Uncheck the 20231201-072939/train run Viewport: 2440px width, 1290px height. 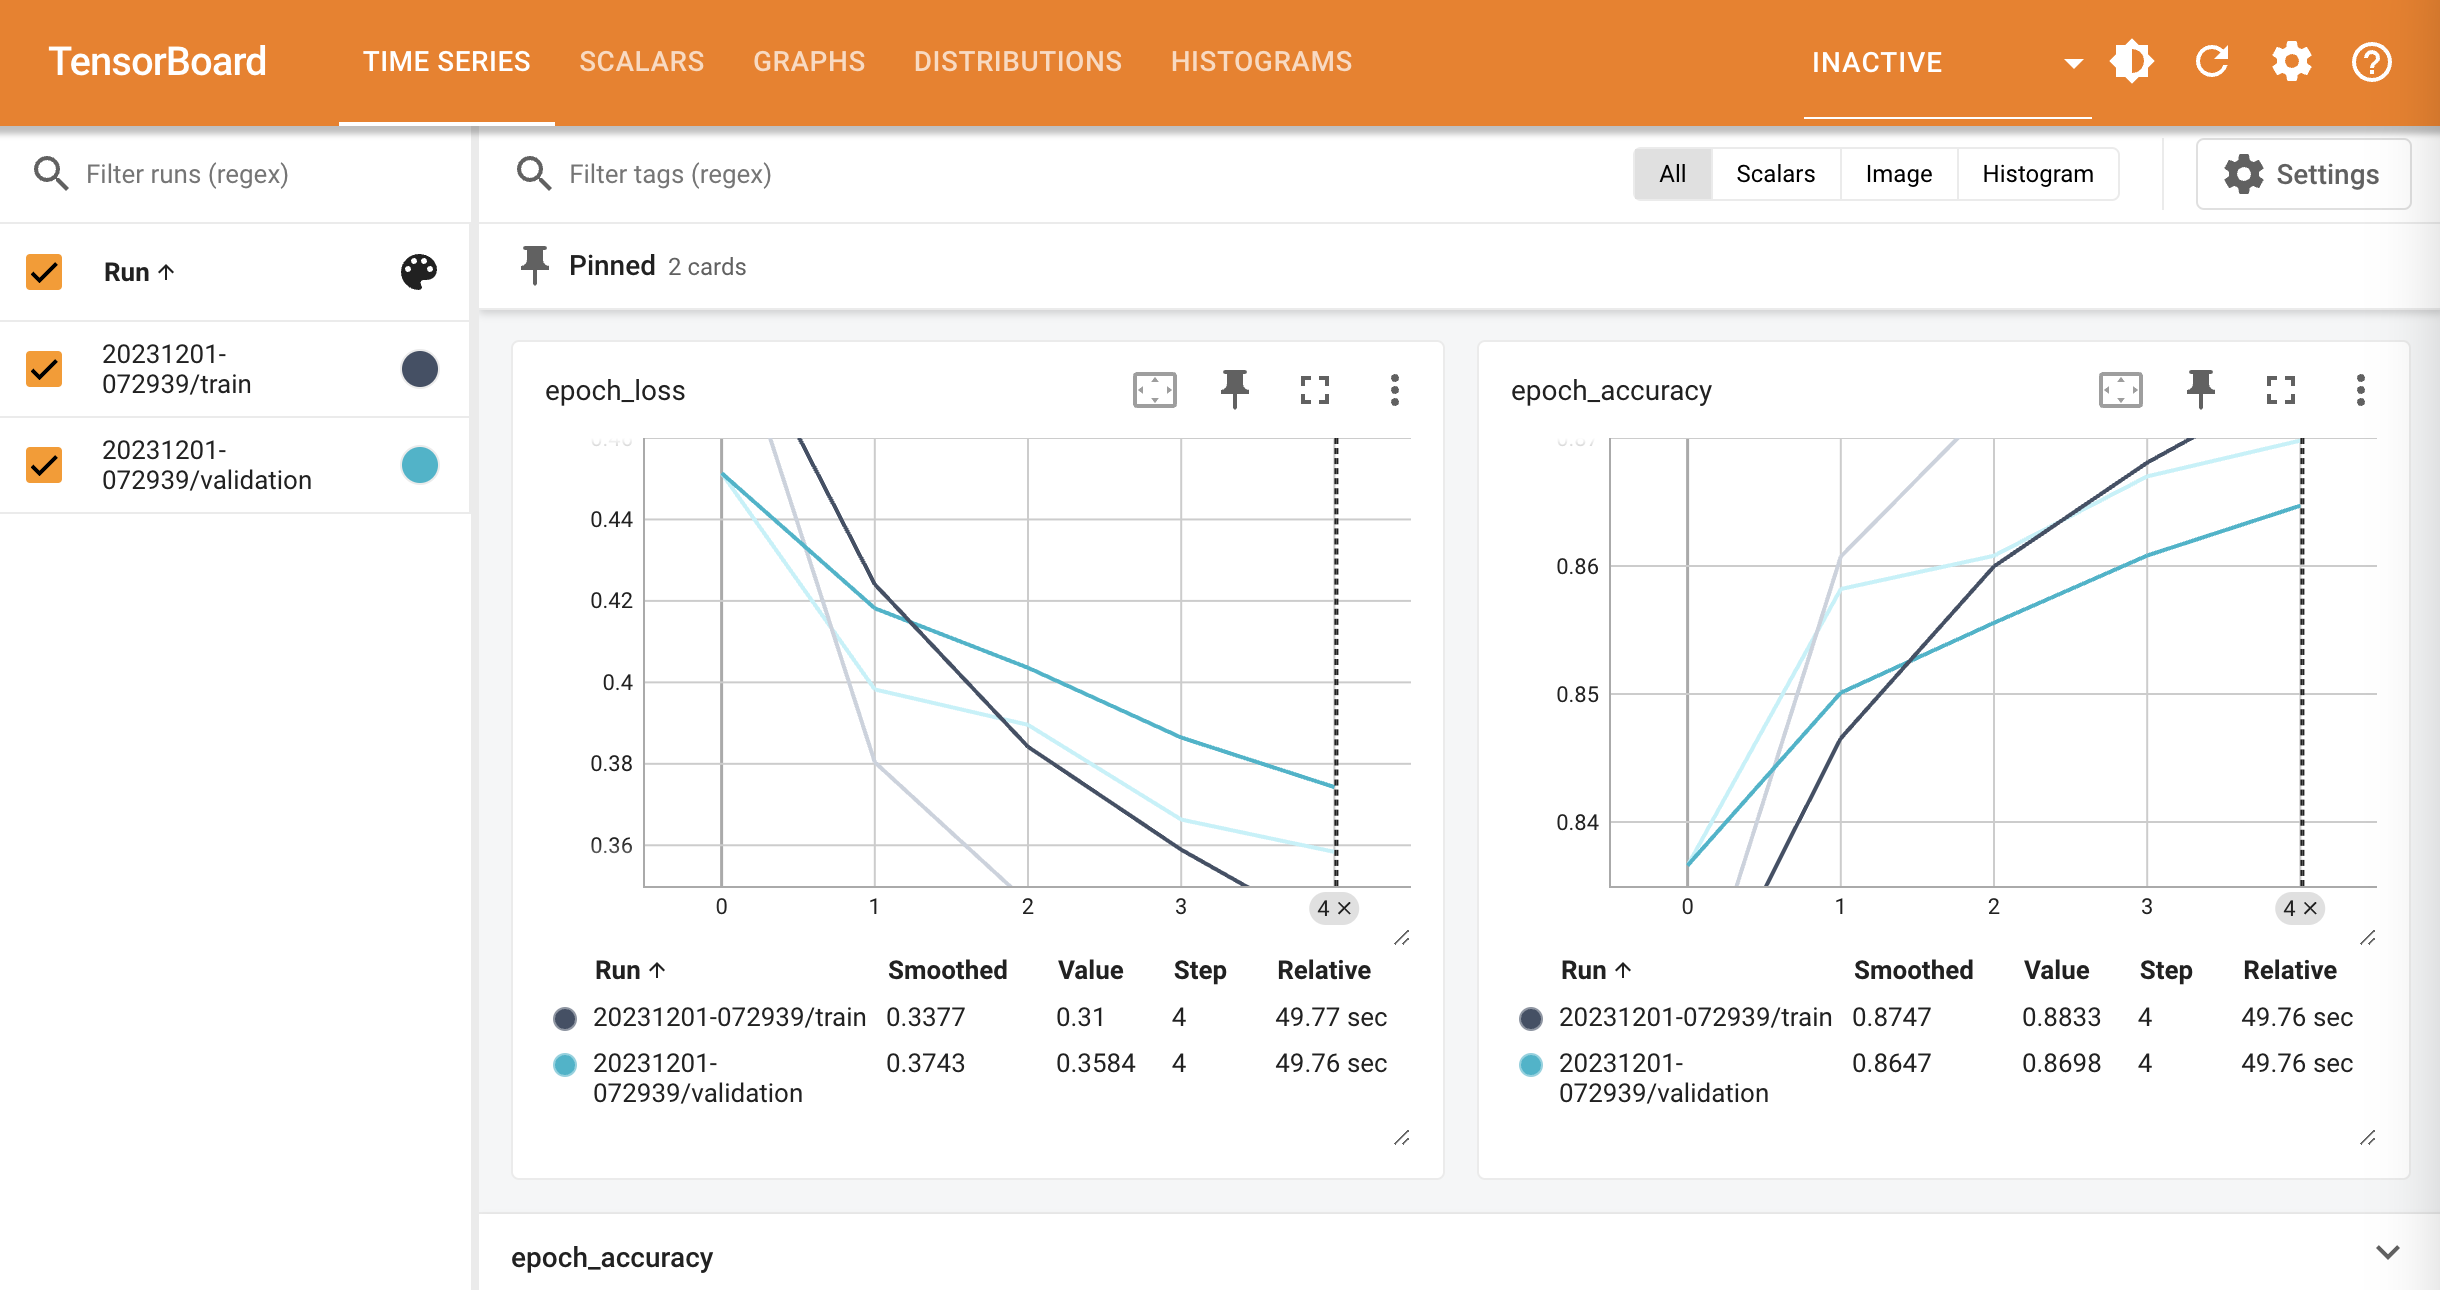coord(44,369)
